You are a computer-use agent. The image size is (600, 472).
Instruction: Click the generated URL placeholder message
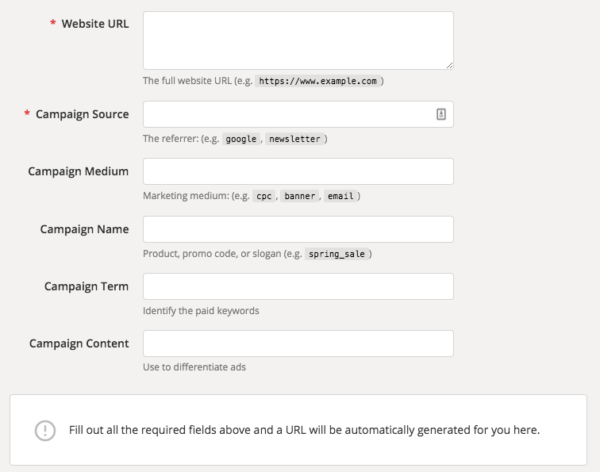(304, 430)
